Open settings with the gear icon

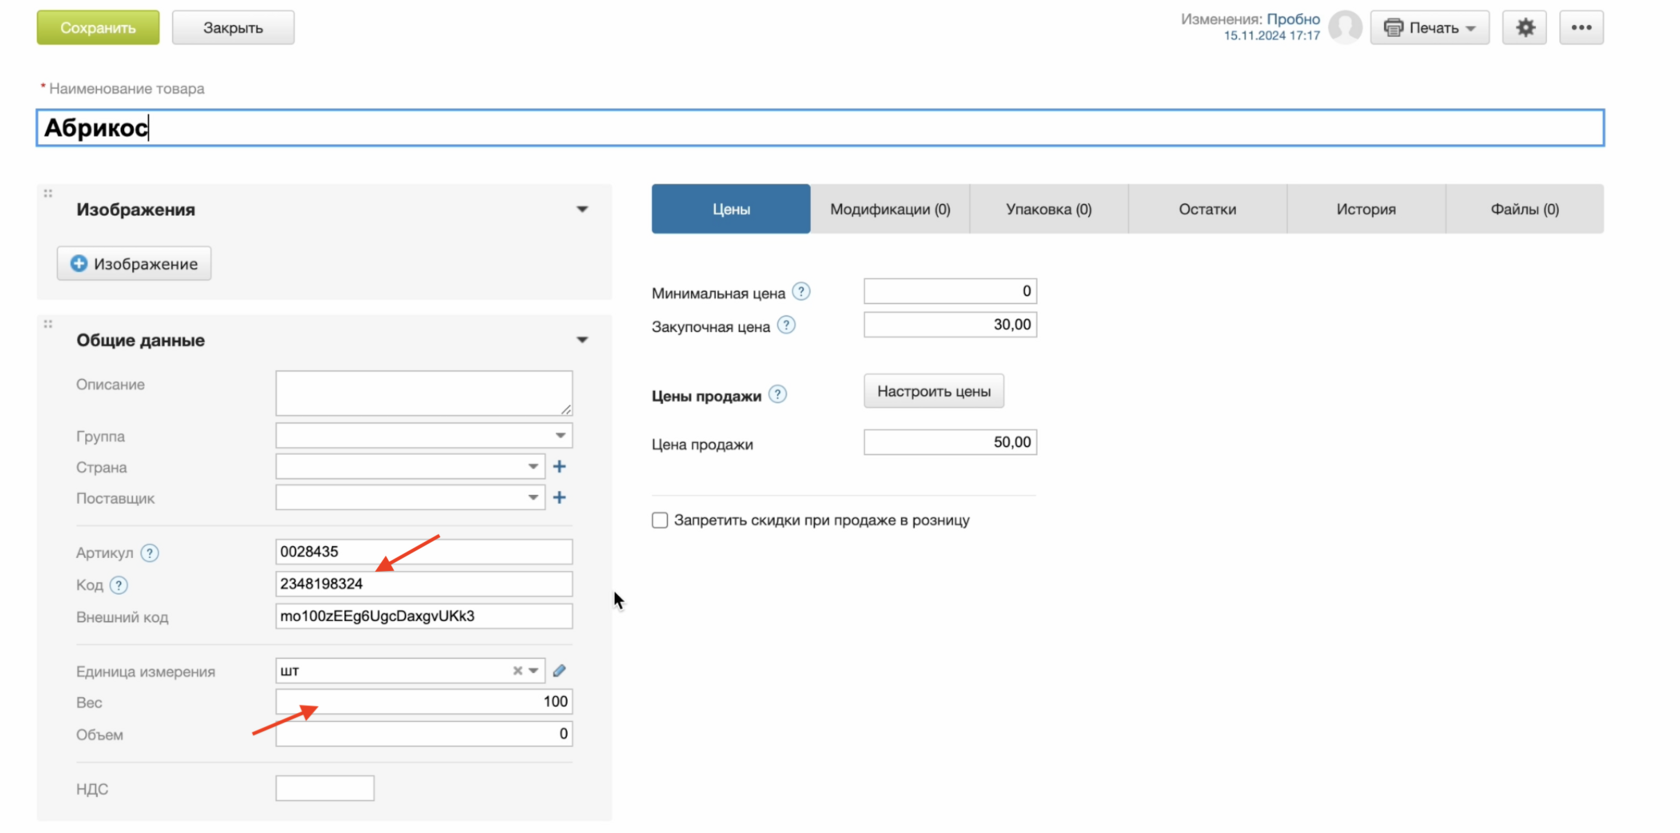[x=1525, y=28]
